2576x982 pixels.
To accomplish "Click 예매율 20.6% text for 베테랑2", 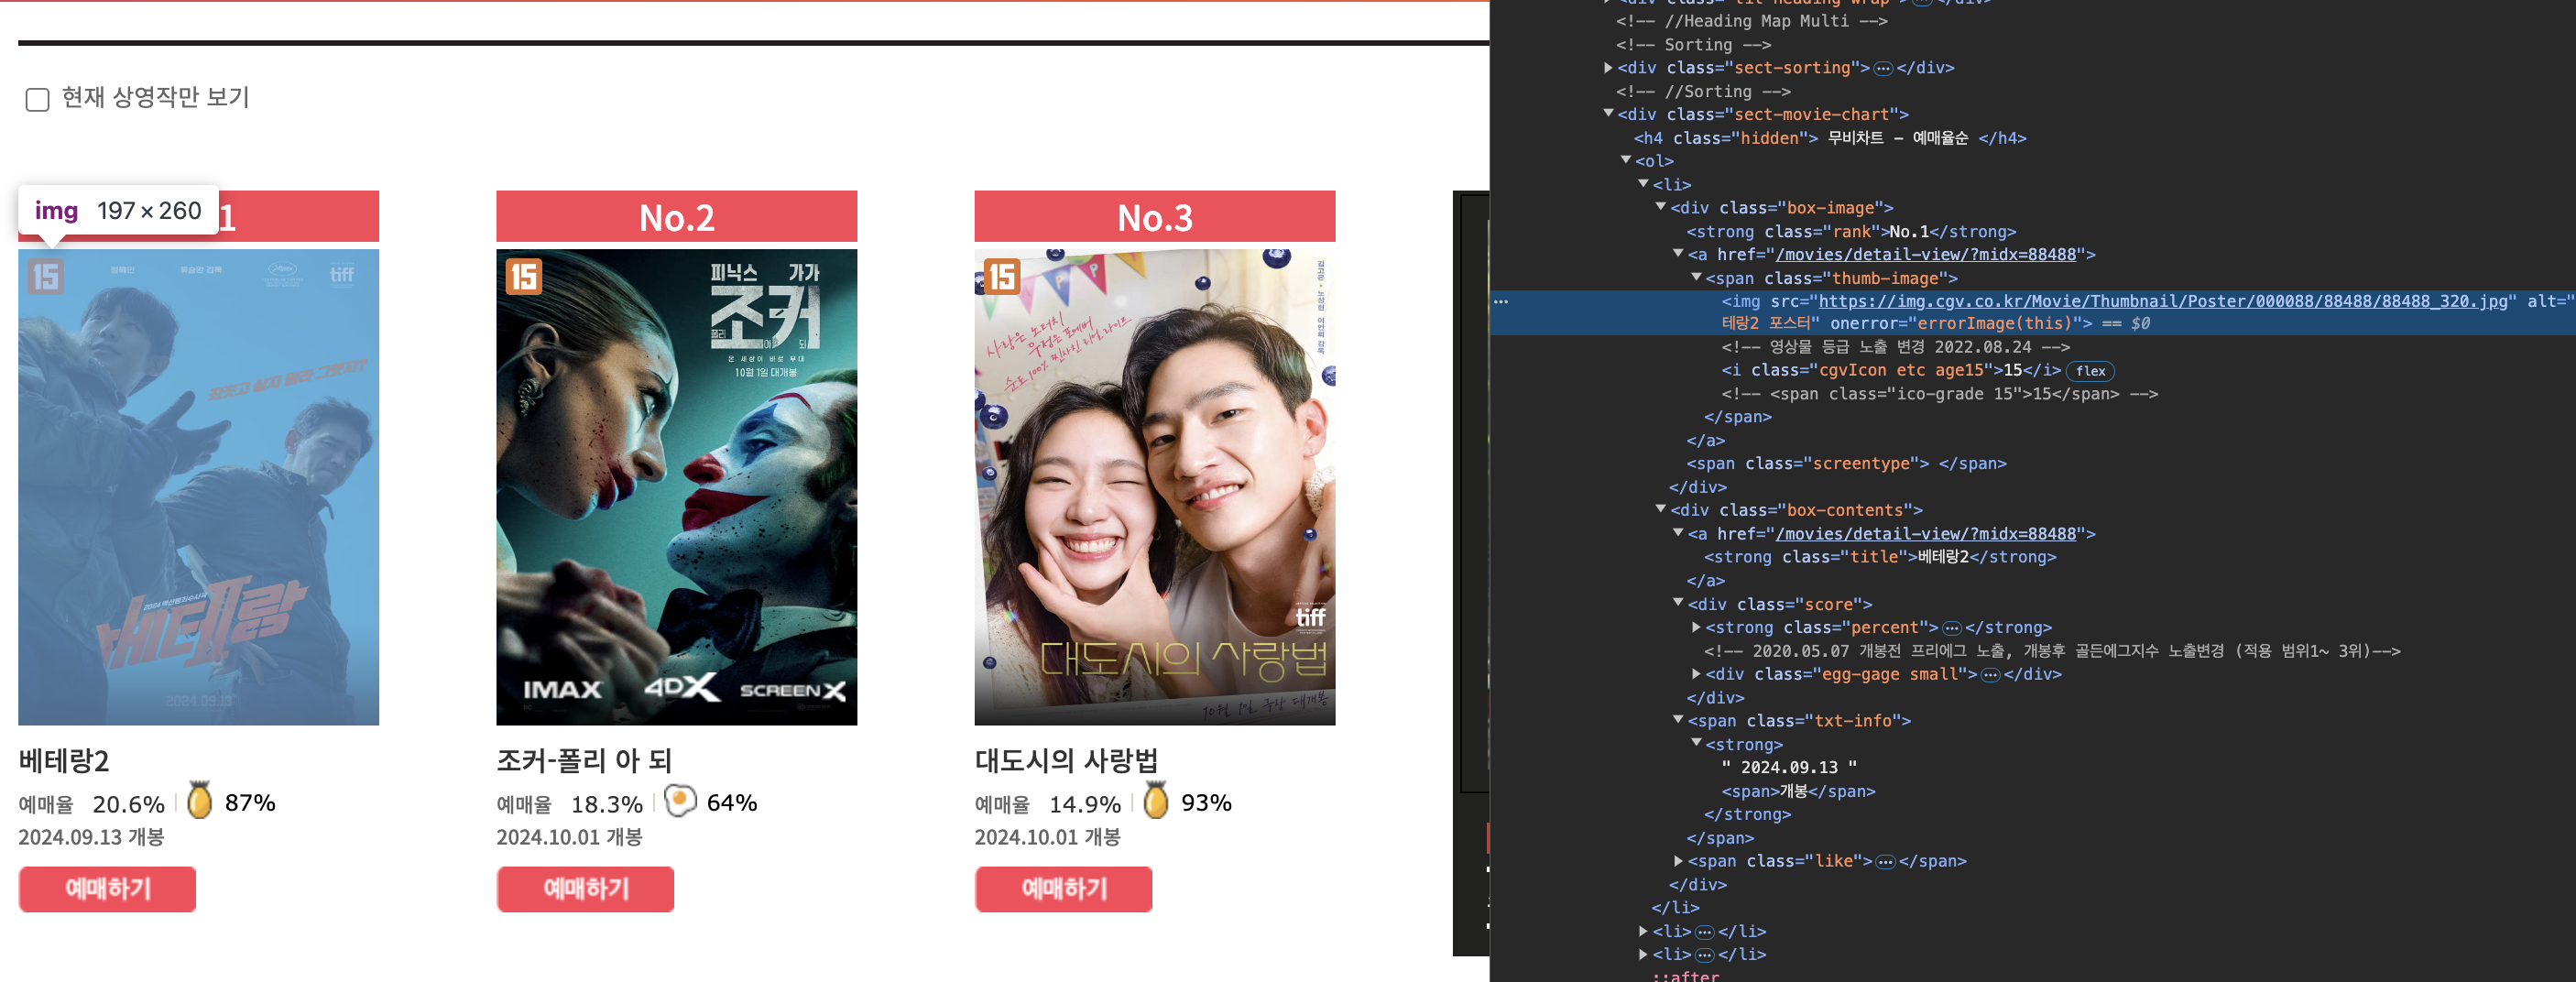I will pyautogui.click(x=91, y=804).
